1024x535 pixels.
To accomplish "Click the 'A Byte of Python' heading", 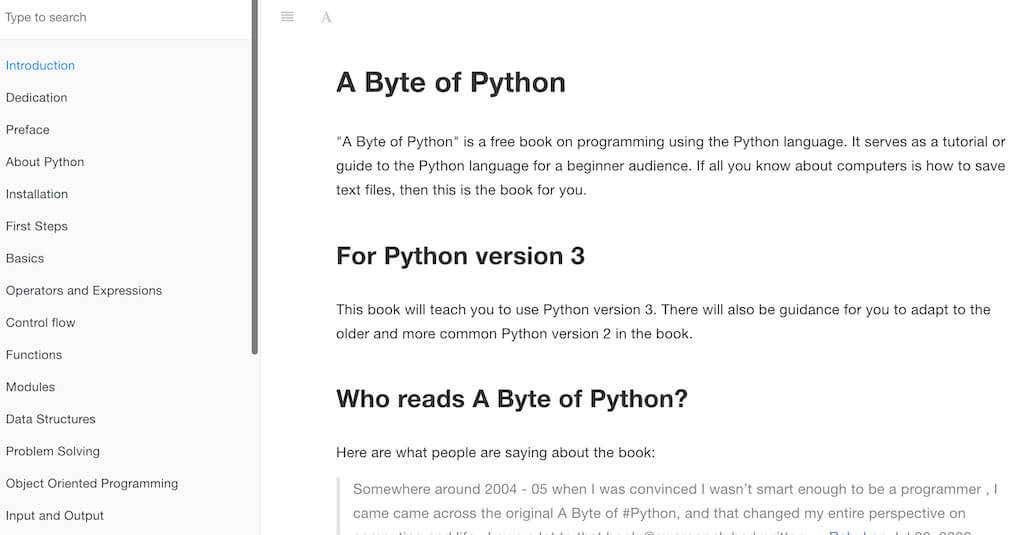I will click(451, 83).
